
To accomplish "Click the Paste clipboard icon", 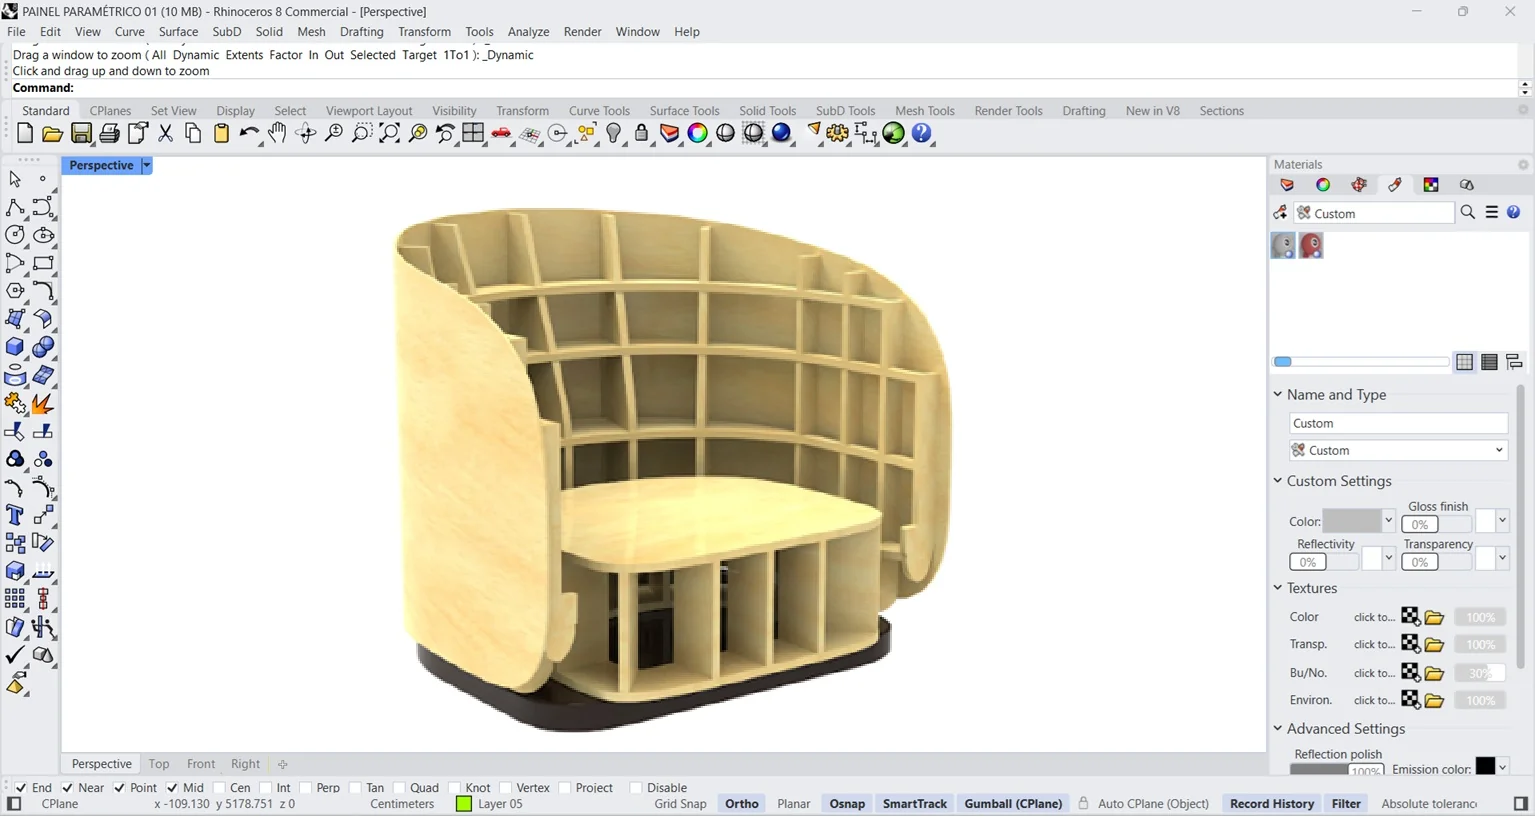I will click(221, 133).
